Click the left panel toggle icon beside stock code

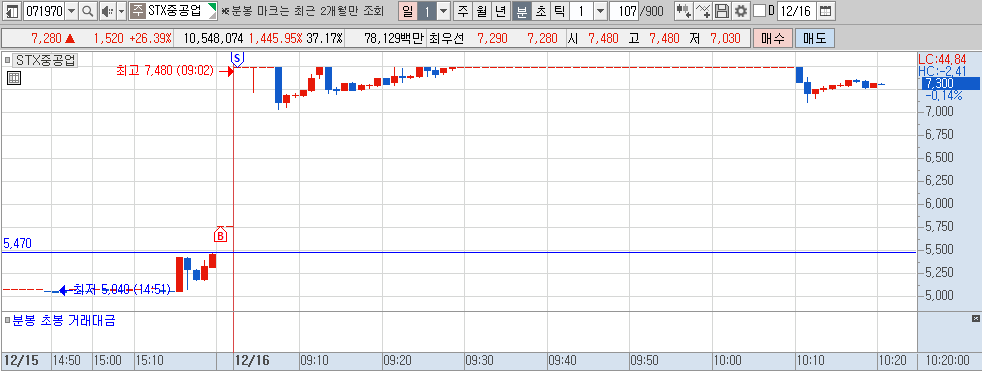pyautogui.click(x=12, y=11)
